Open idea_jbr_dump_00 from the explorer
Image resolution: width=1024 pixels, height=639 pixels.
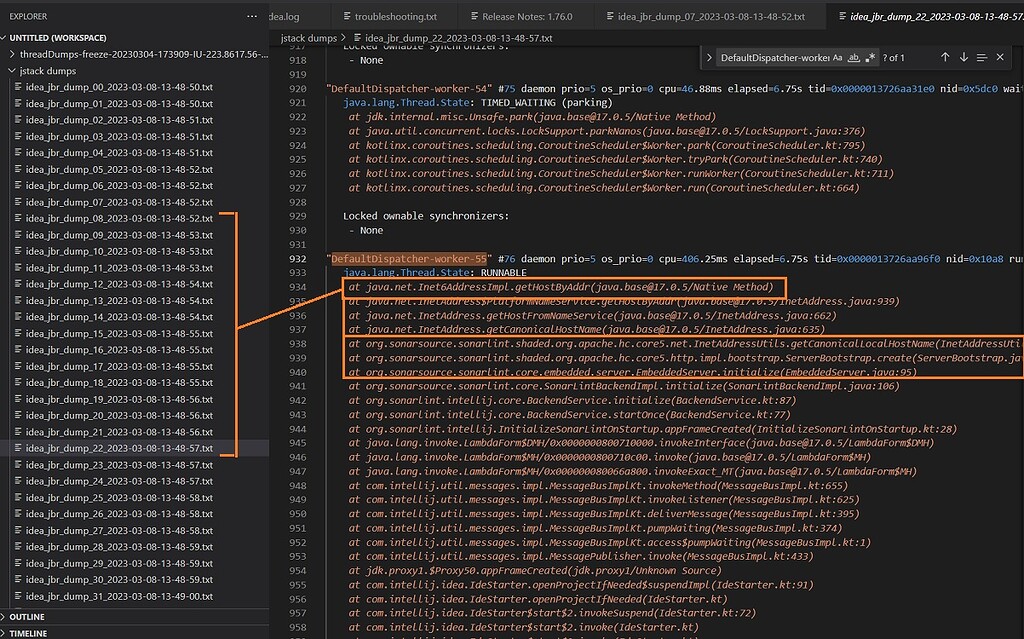(x=128, y=84)
